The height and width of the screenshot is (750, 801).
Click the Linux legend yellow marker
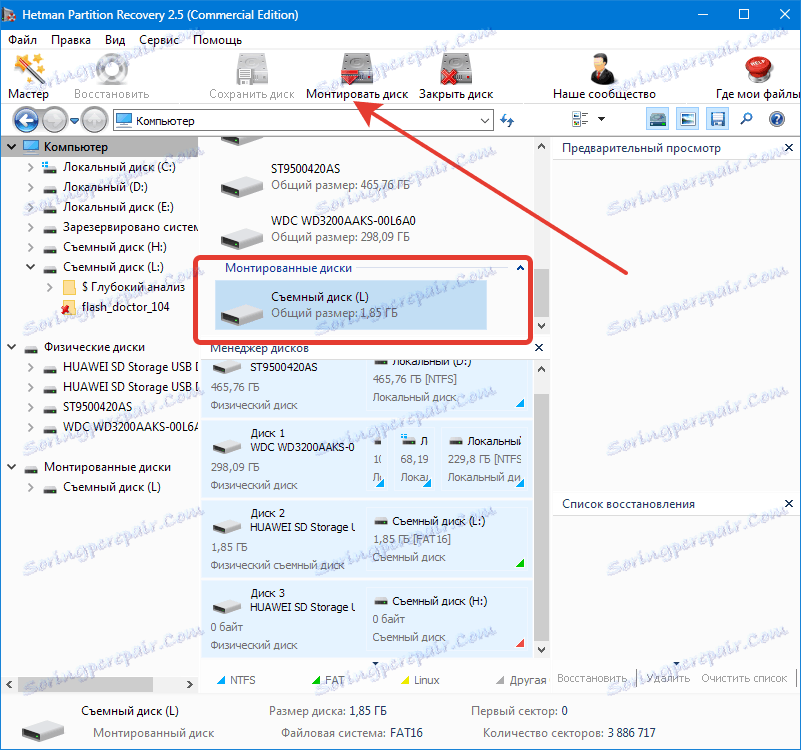[x=405, y=681]
